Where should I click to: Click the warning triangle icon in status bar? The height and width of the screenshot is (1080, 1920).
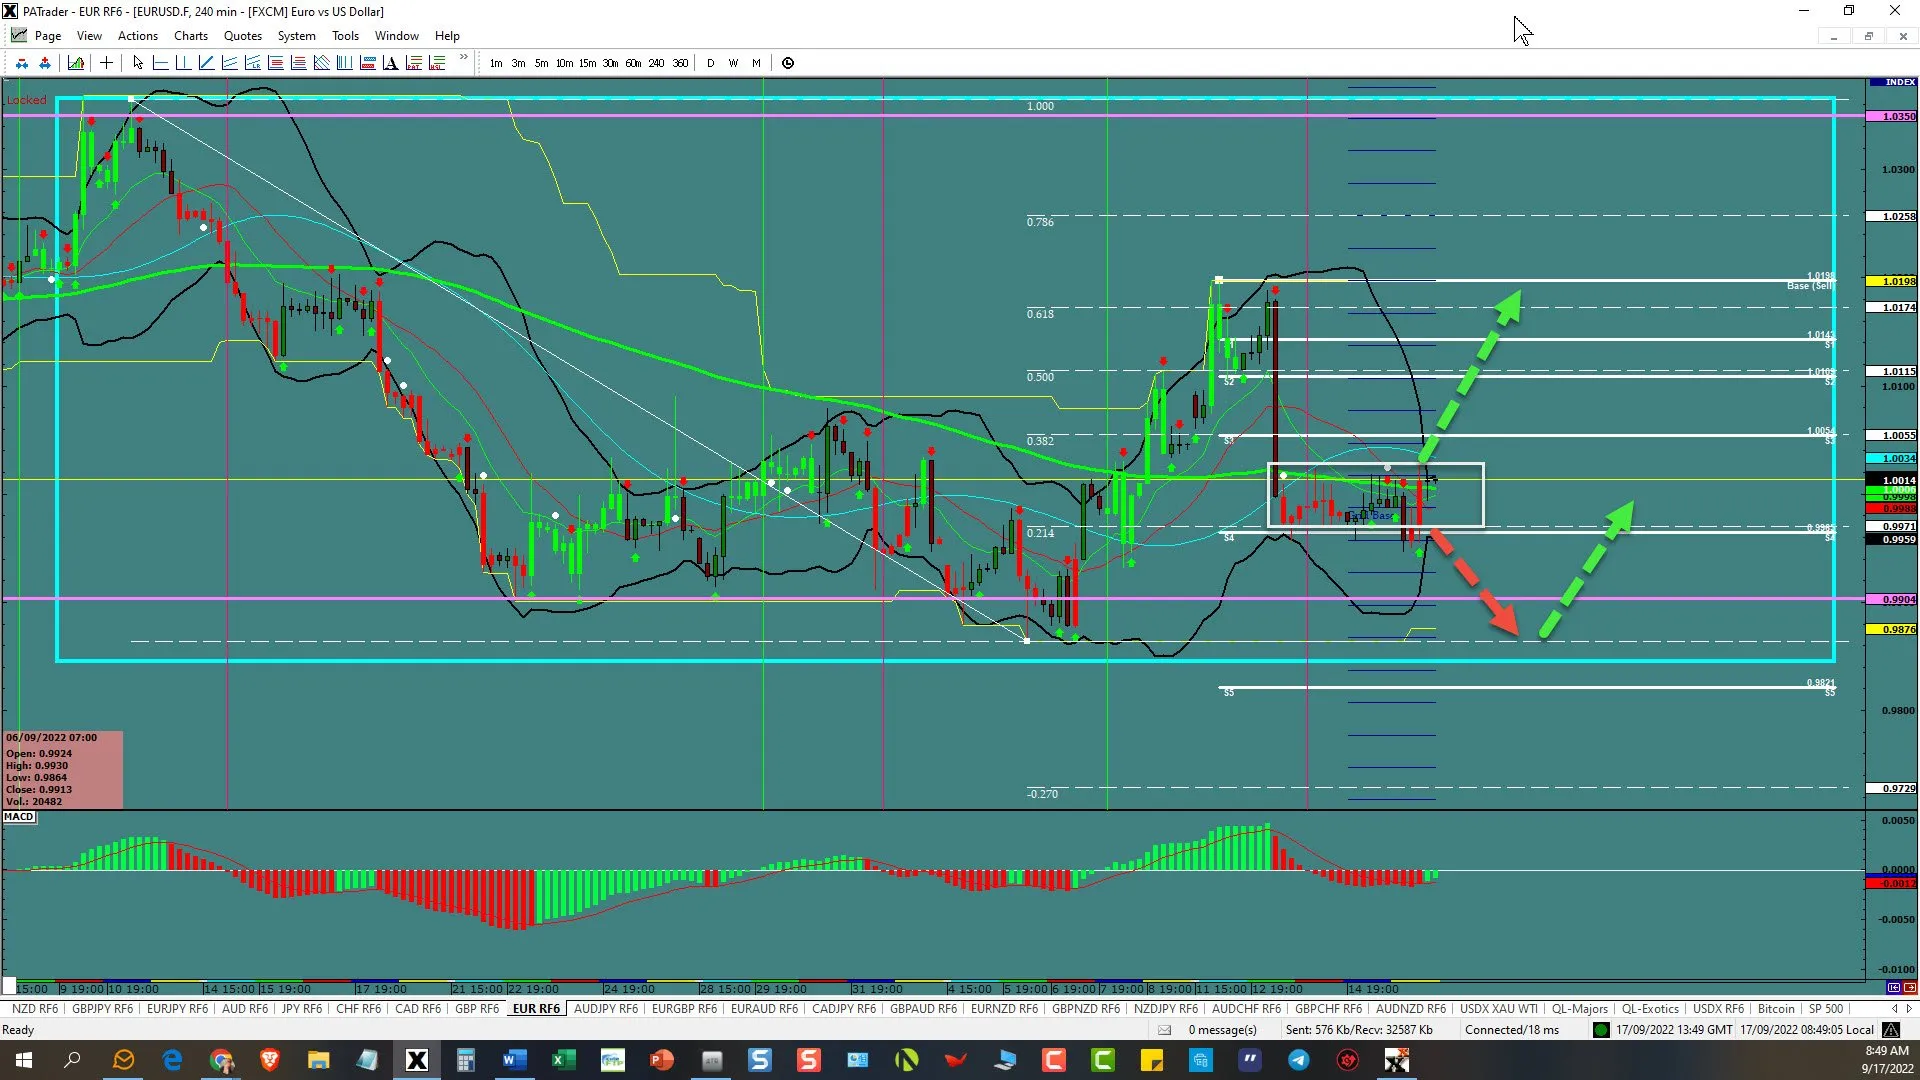pyautogui.click(x=1891, y=1030)
